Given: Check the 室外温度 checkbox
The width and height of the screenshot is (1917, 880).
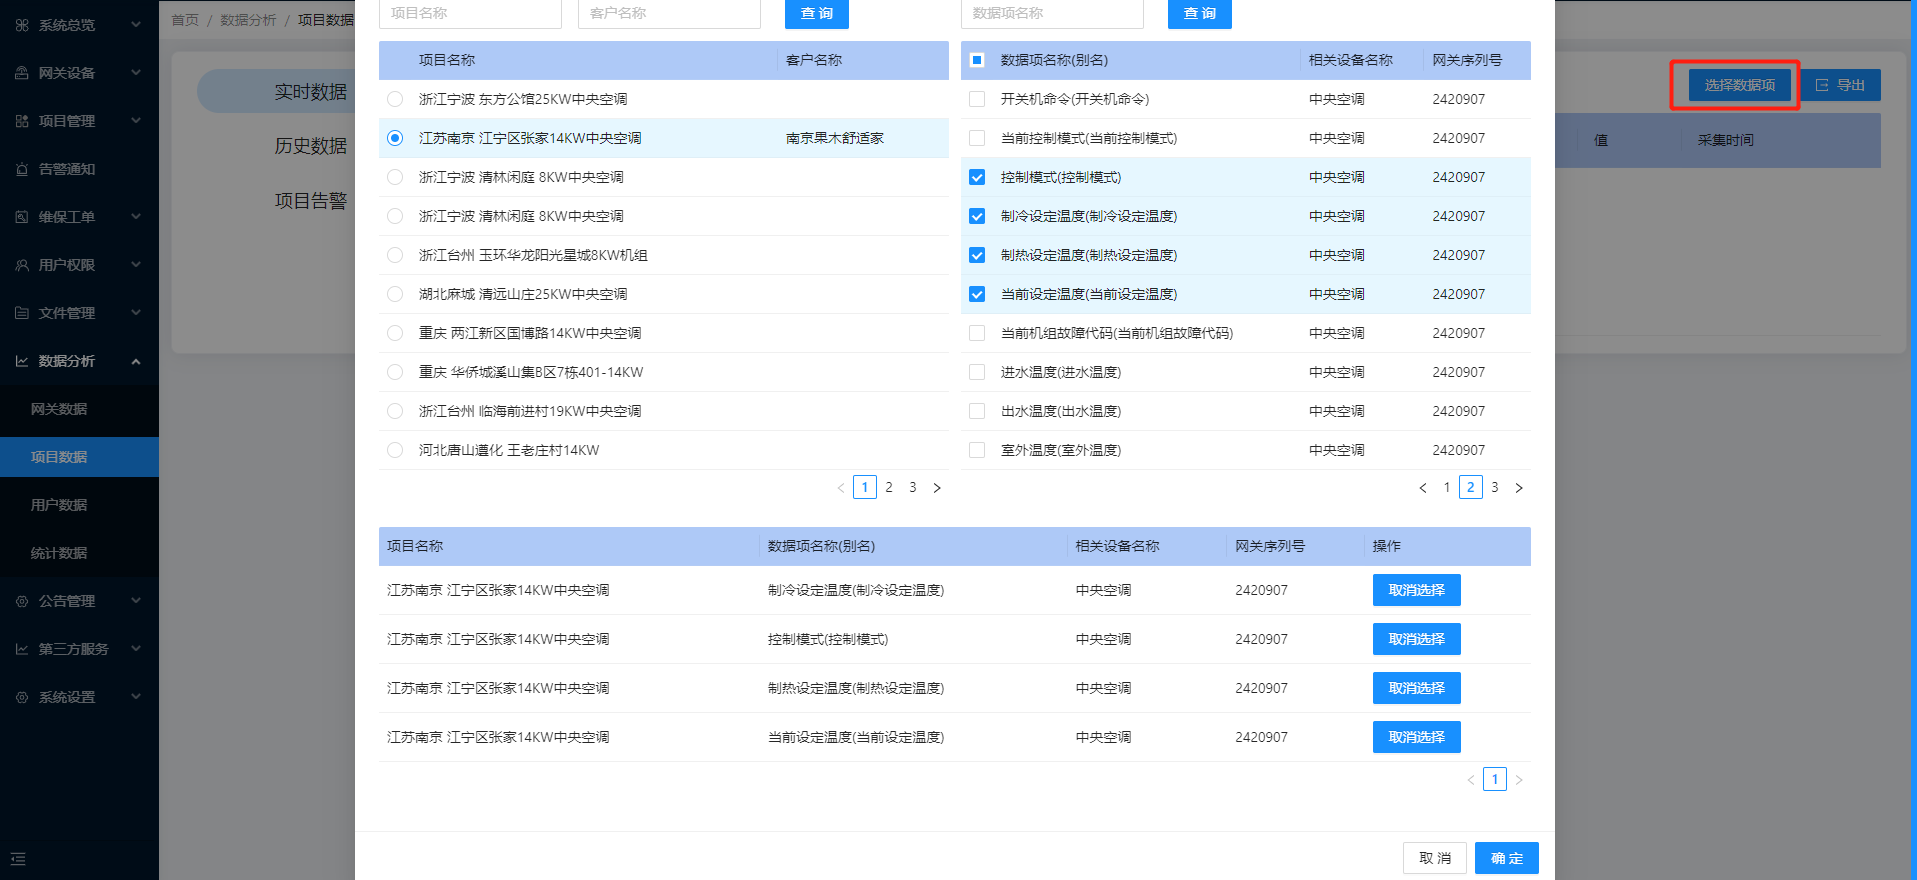Looking at the screenshot, I should click(977, 450).
